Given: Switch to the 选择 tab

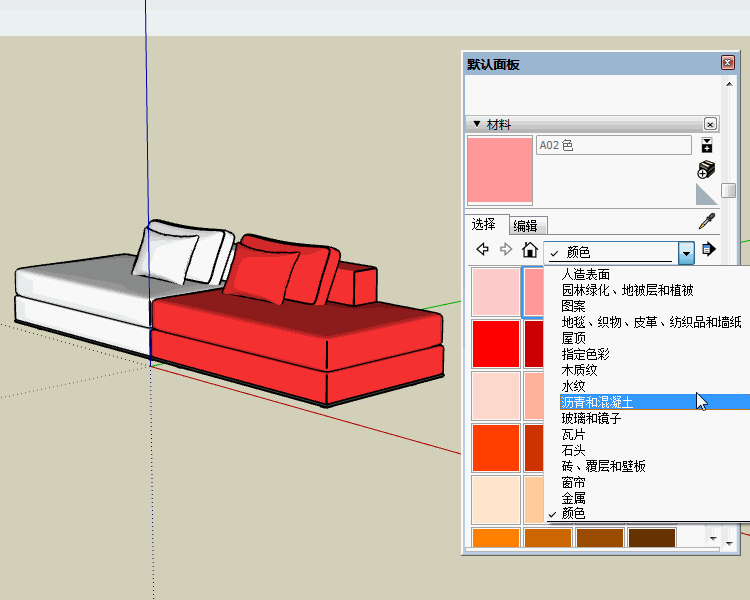Looking at the screenshot, I should pyautogui.click(x=484, y=225).
